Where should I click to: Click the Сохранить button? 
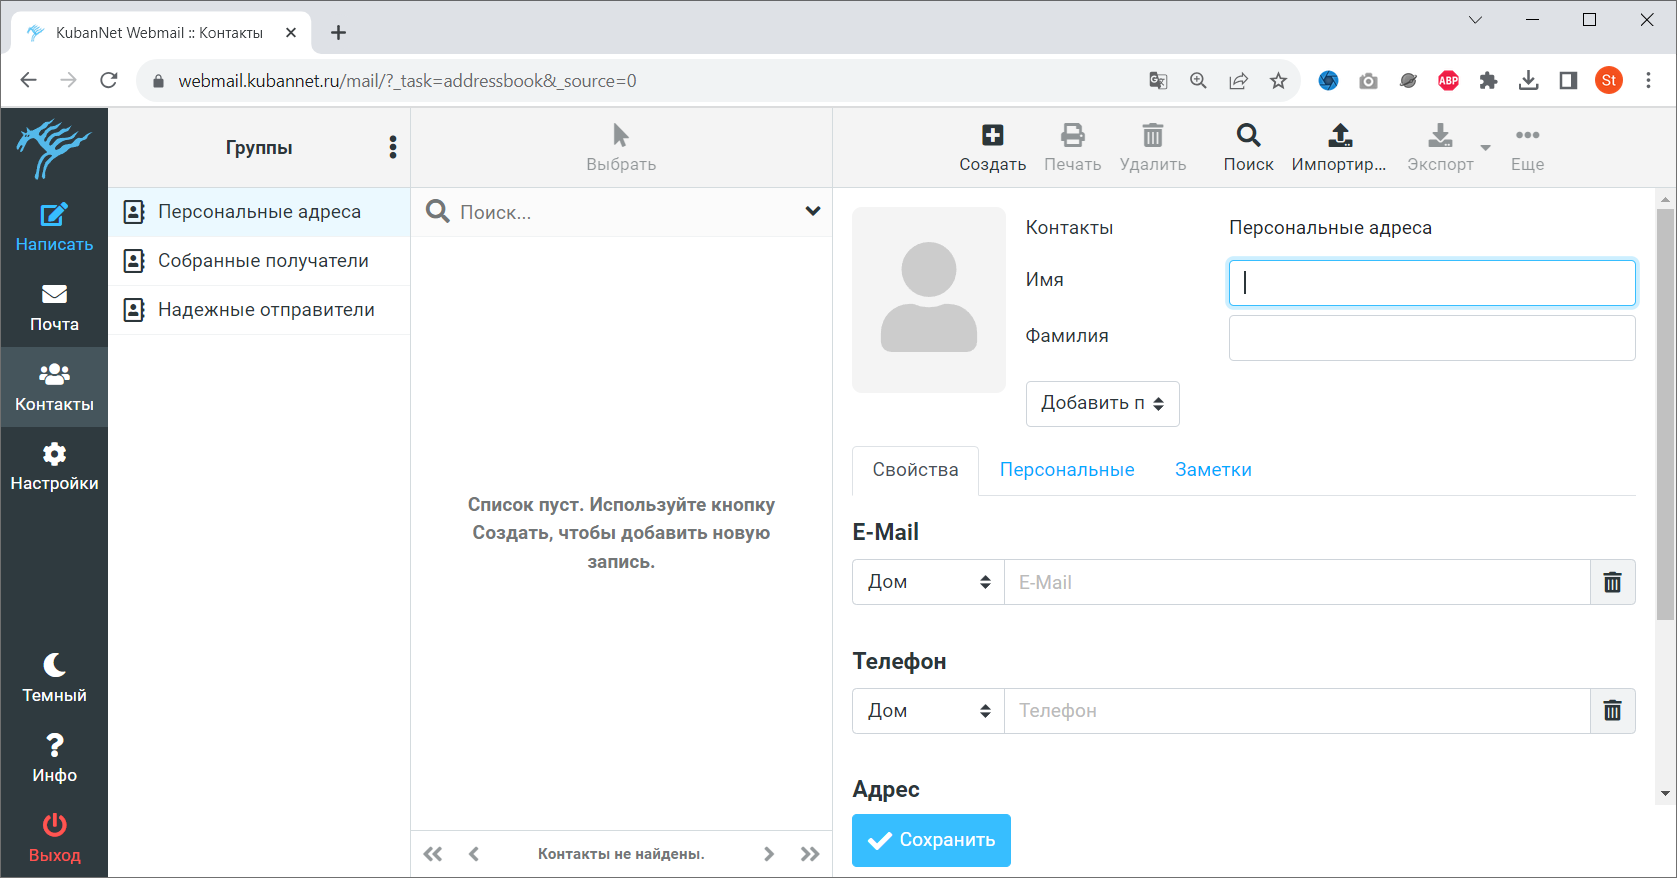(931, 840)
